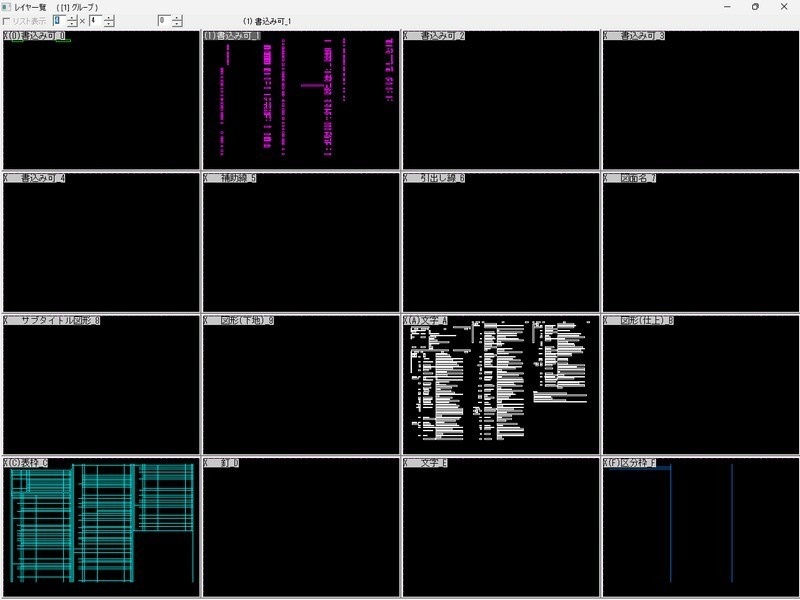
Task: Click the name label 図面名_7
Action: pyautogui.click(x=638, y=178)
